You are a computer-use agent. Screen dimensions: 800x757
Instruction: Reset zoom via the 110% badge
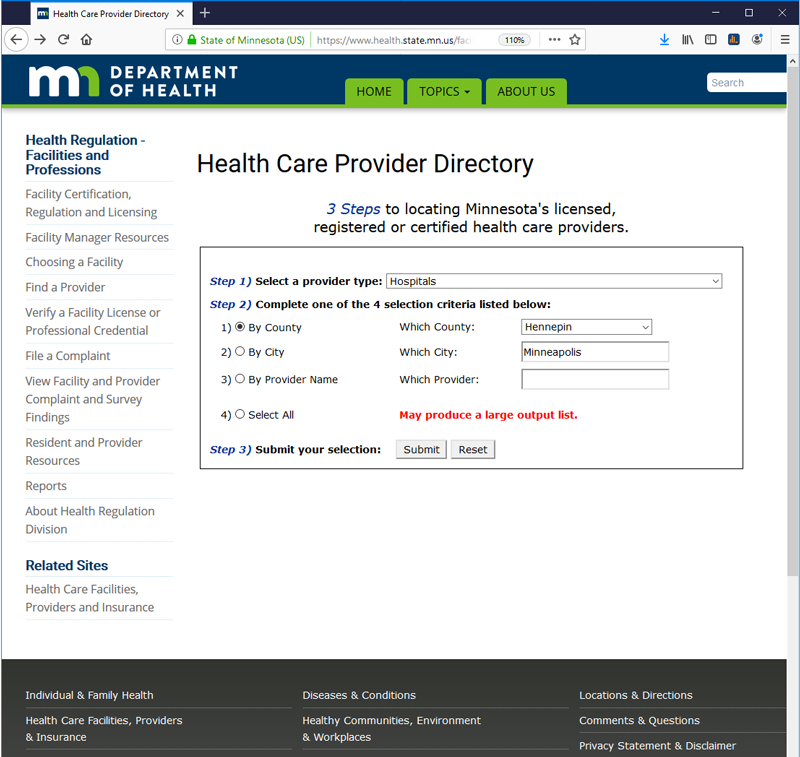(514, 40)
